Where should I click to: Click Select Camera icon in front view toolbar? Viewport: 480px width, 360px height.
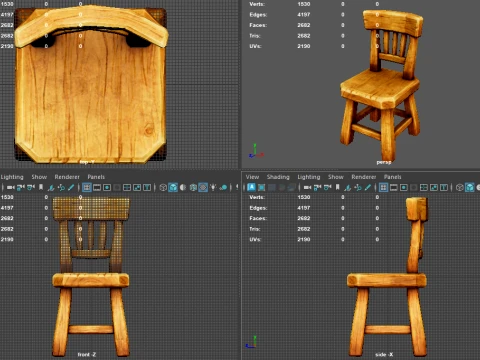[11, 187]
